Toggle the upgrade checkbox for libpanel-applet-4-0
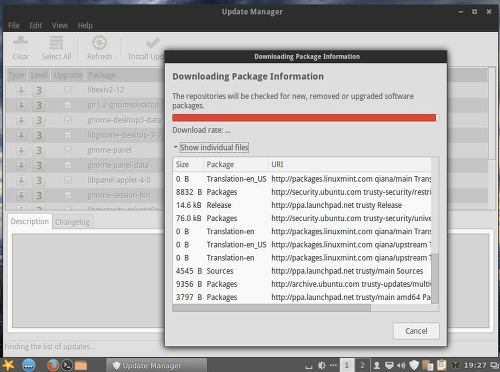The height and width of the screenshot is (372, 500). coord(68,180)
